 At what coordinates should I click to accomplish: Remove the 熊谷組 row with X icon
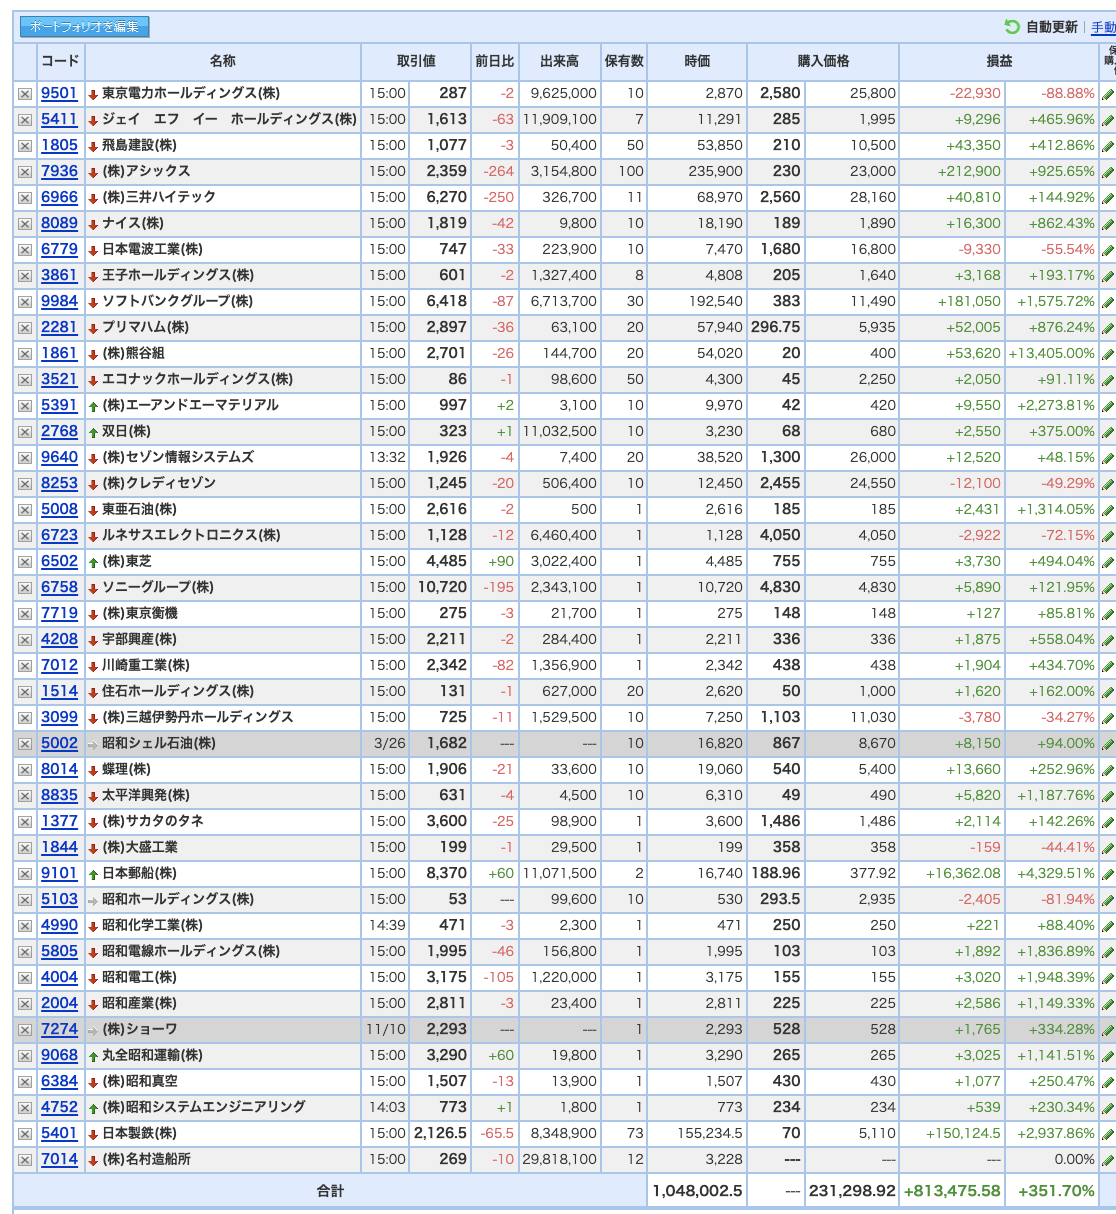[x=25, y=354]
